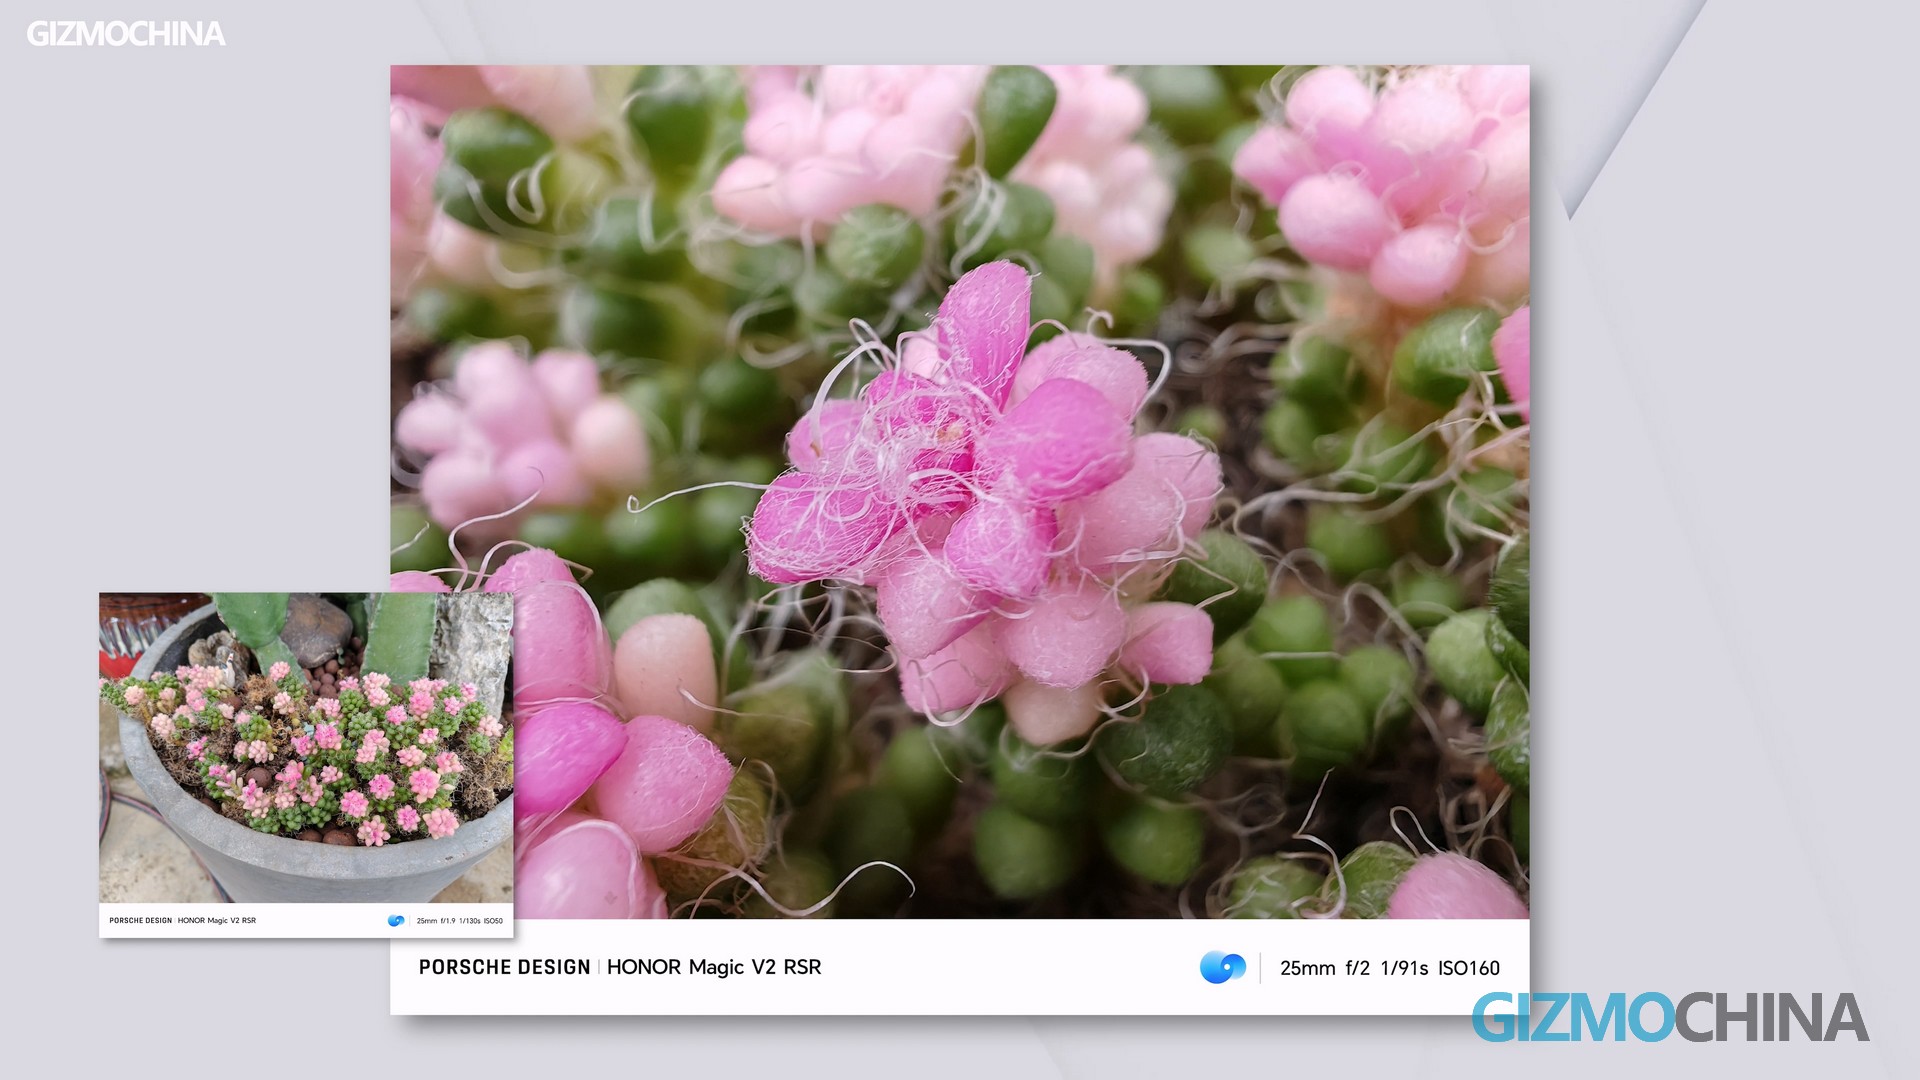The image size is (1920, 1080).
Task: Click the white GIZMOCHINA watermark at top-left
Action: point(125,34)
